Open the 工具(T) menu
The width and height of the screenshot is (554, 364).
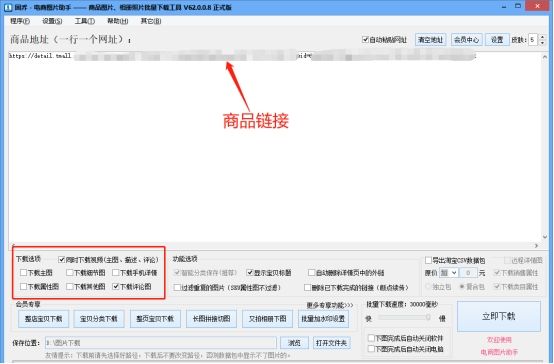(84, 21)
